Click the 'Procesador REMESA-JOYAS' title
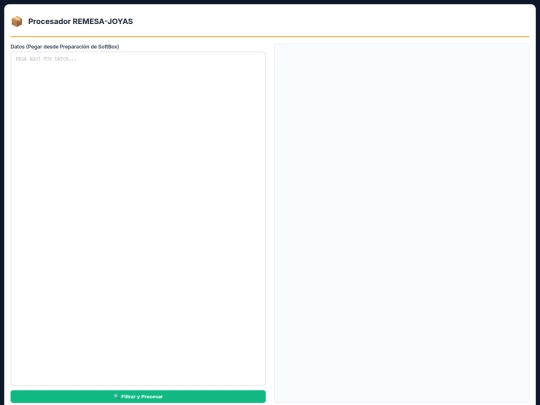The width and height of the screenshot is (540, 405). 81,21
